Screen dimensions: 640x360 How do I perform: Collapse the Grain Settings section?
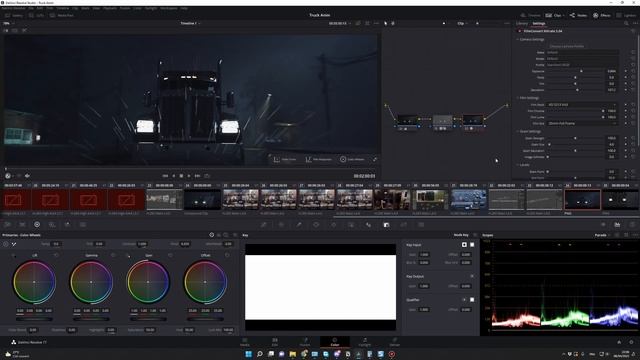[x=518, y=131]
